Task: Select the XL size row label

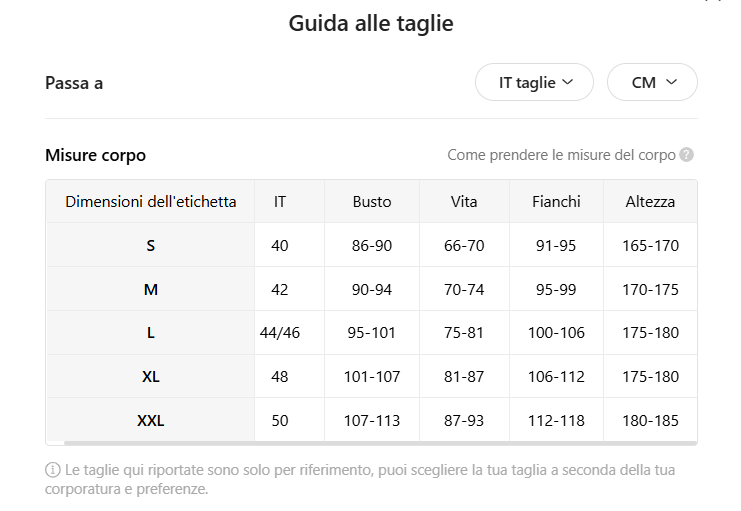Action: coord(151,377)
